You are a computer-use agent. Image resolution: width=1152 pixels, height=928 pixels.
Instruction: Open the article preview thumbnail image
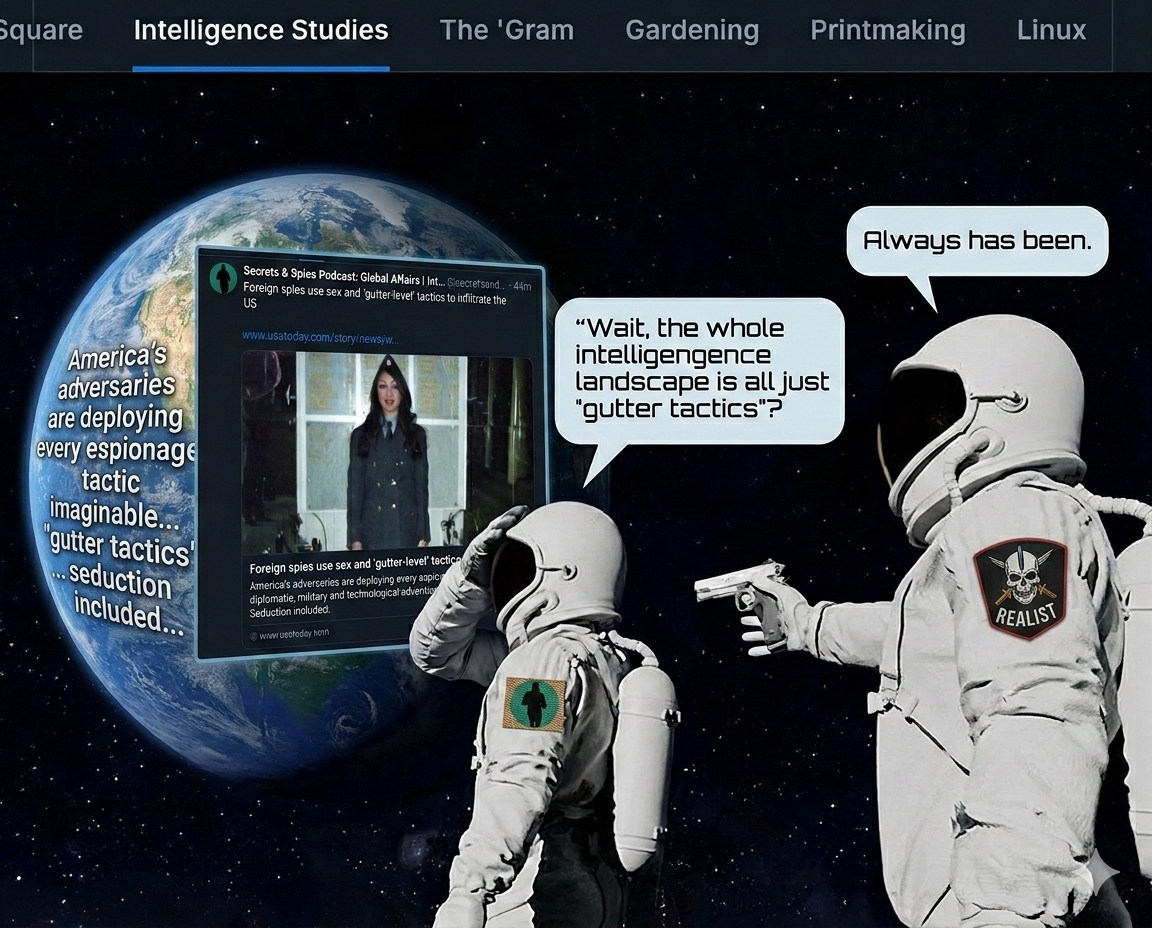[387, 450]
